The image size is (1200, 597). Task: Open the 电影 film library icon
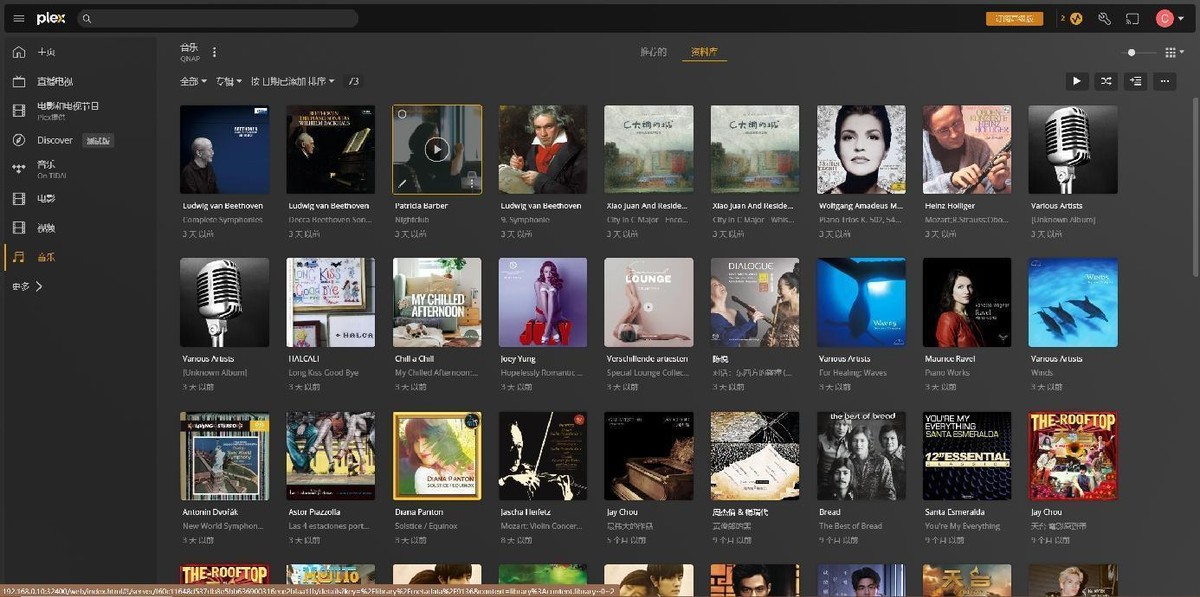coord(18,198)
